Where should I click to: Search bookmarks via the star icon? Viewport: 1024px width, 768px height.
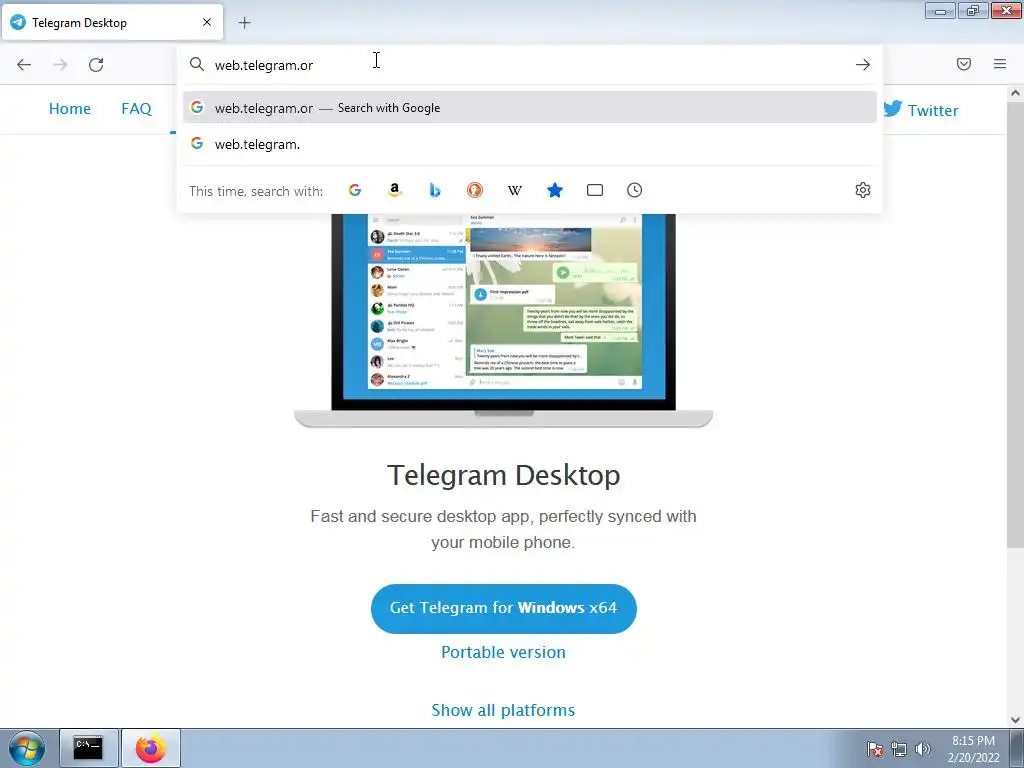tap(554, 190)
